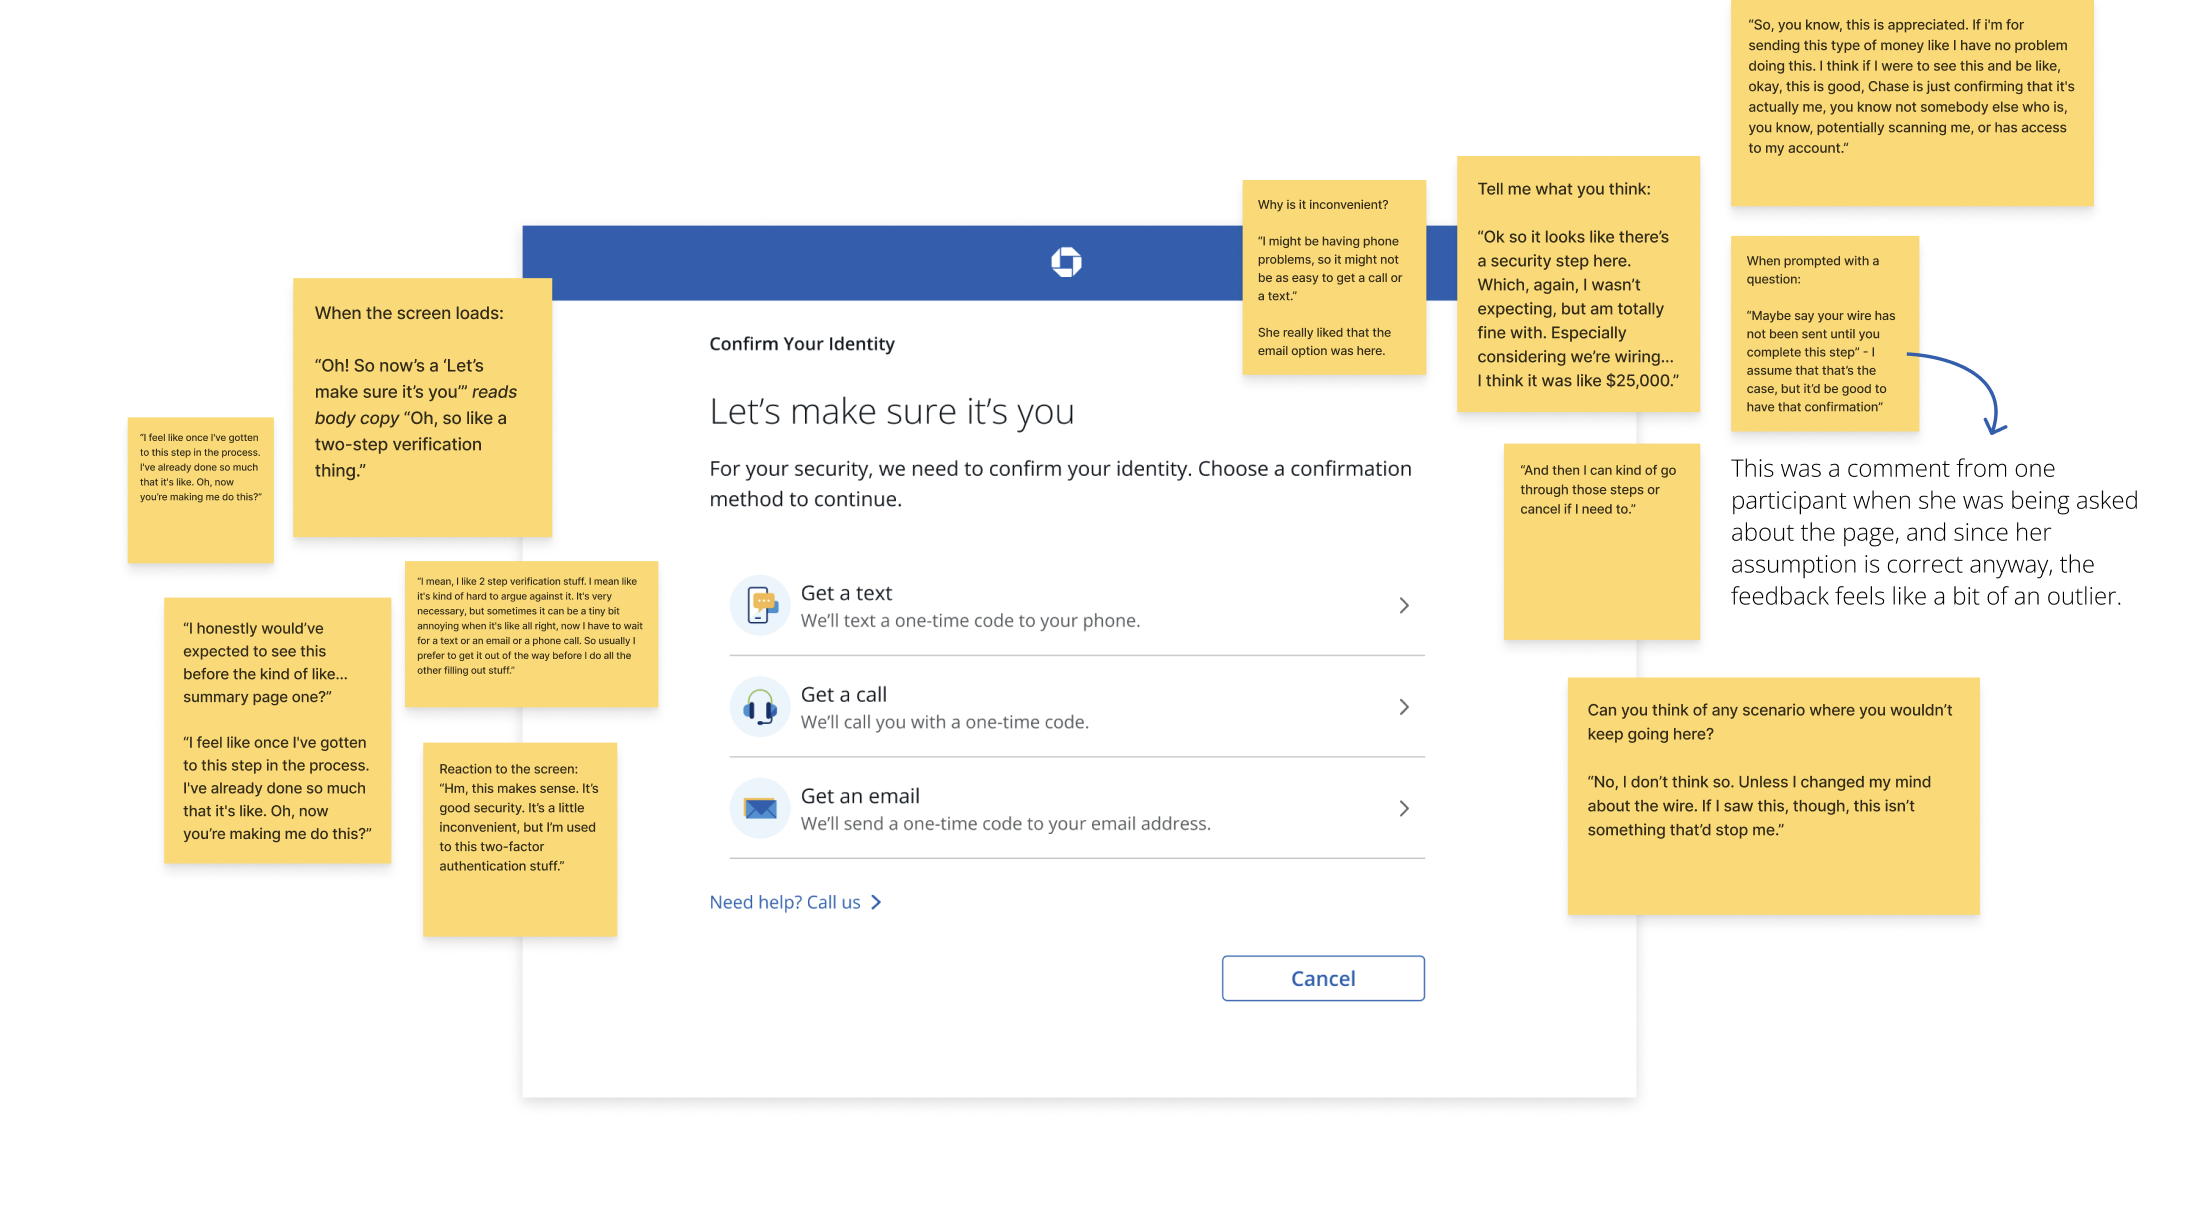
Task: Open the Need help? Call us link
Action: [x=785, y=902]
